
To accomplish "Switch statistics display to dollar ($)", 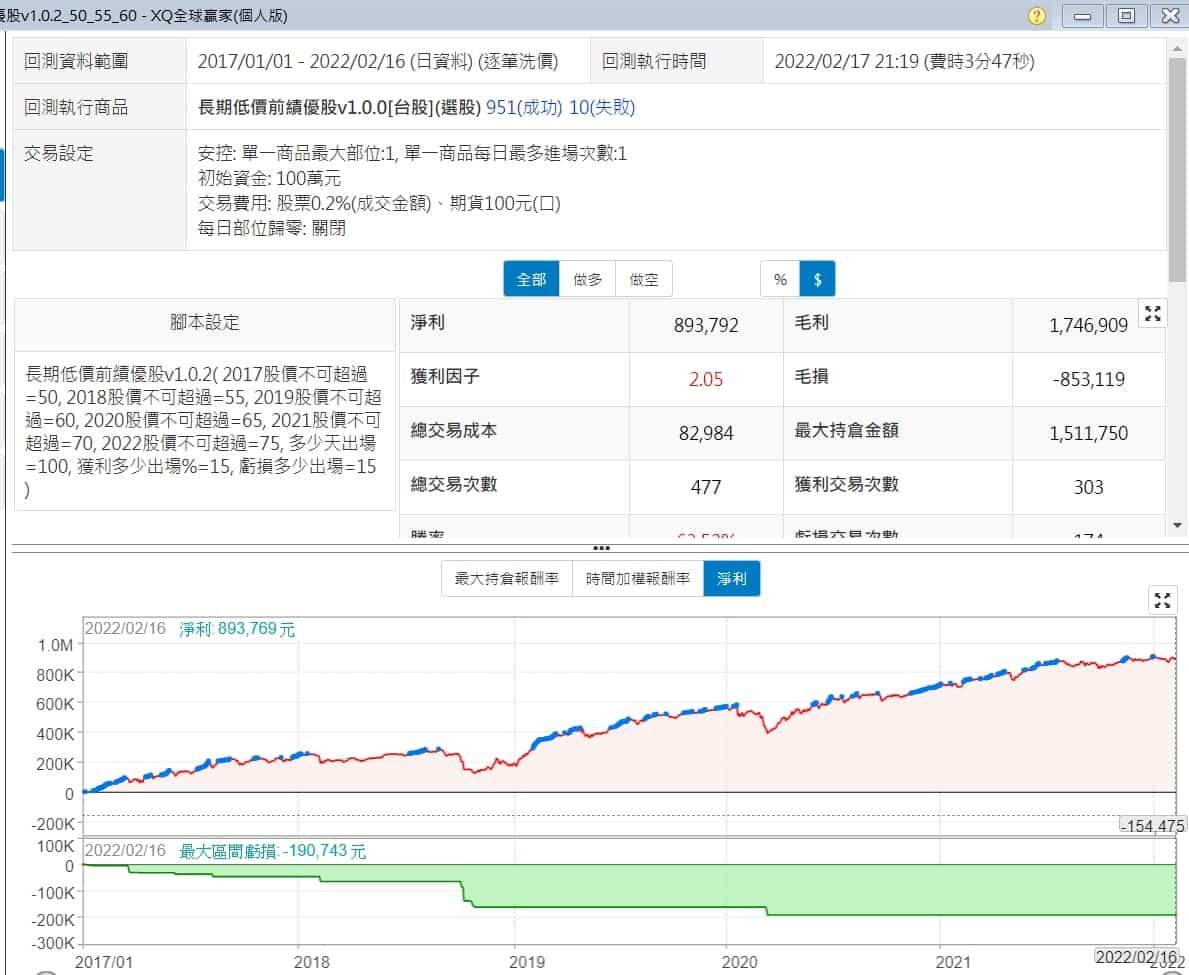I will pyautogui.click(x=817, y=280).
